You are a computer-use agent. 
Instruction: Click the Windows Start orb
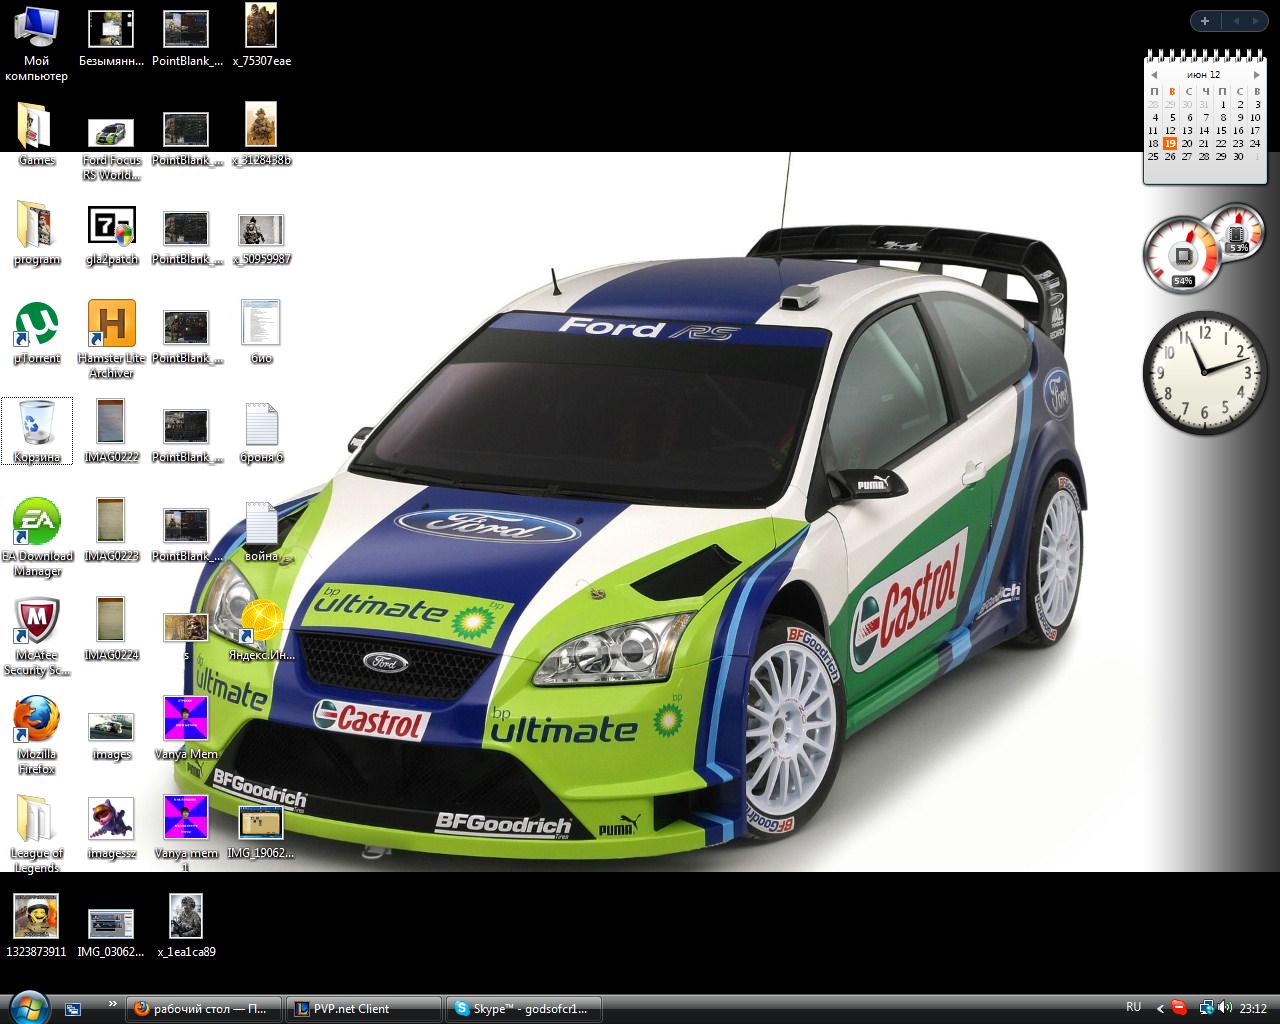28,1007
